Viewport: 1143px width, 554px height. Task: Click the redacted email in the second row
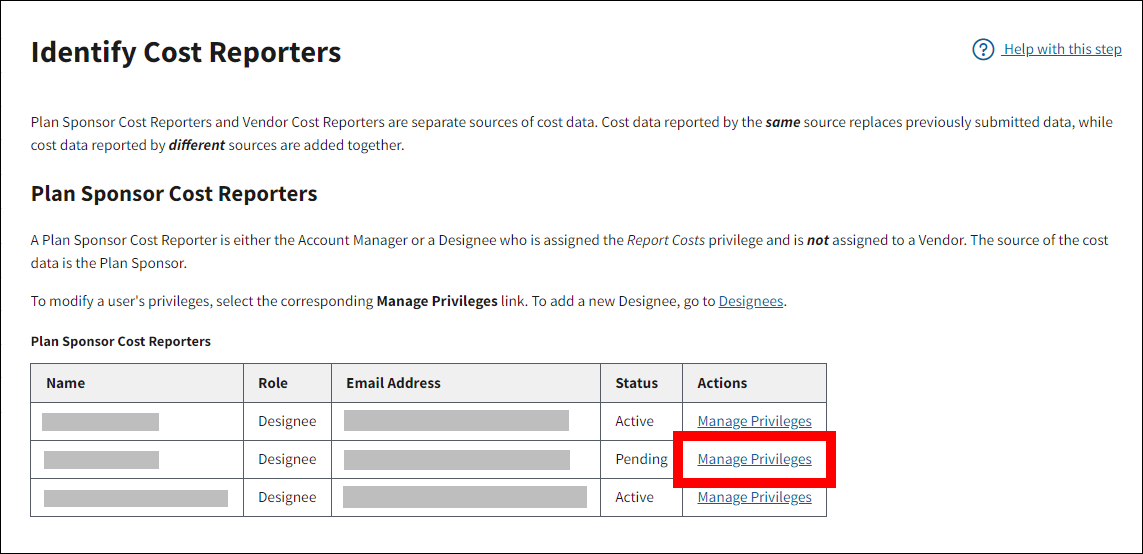click(x=457, y=460)
